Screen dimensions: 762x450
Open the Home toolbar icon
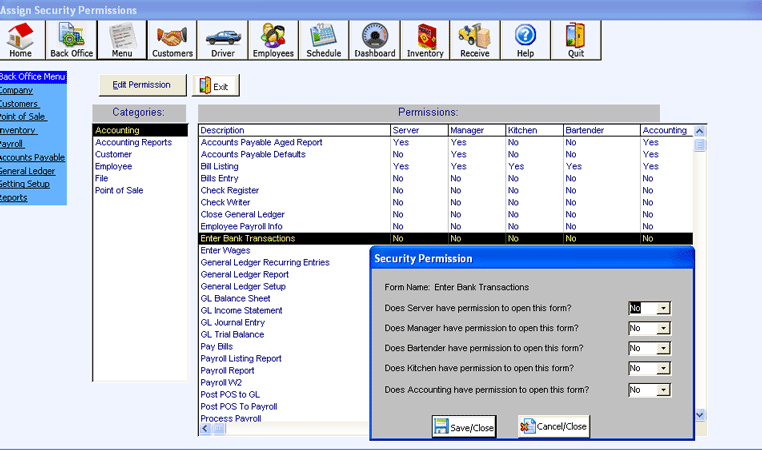point(21,40)
